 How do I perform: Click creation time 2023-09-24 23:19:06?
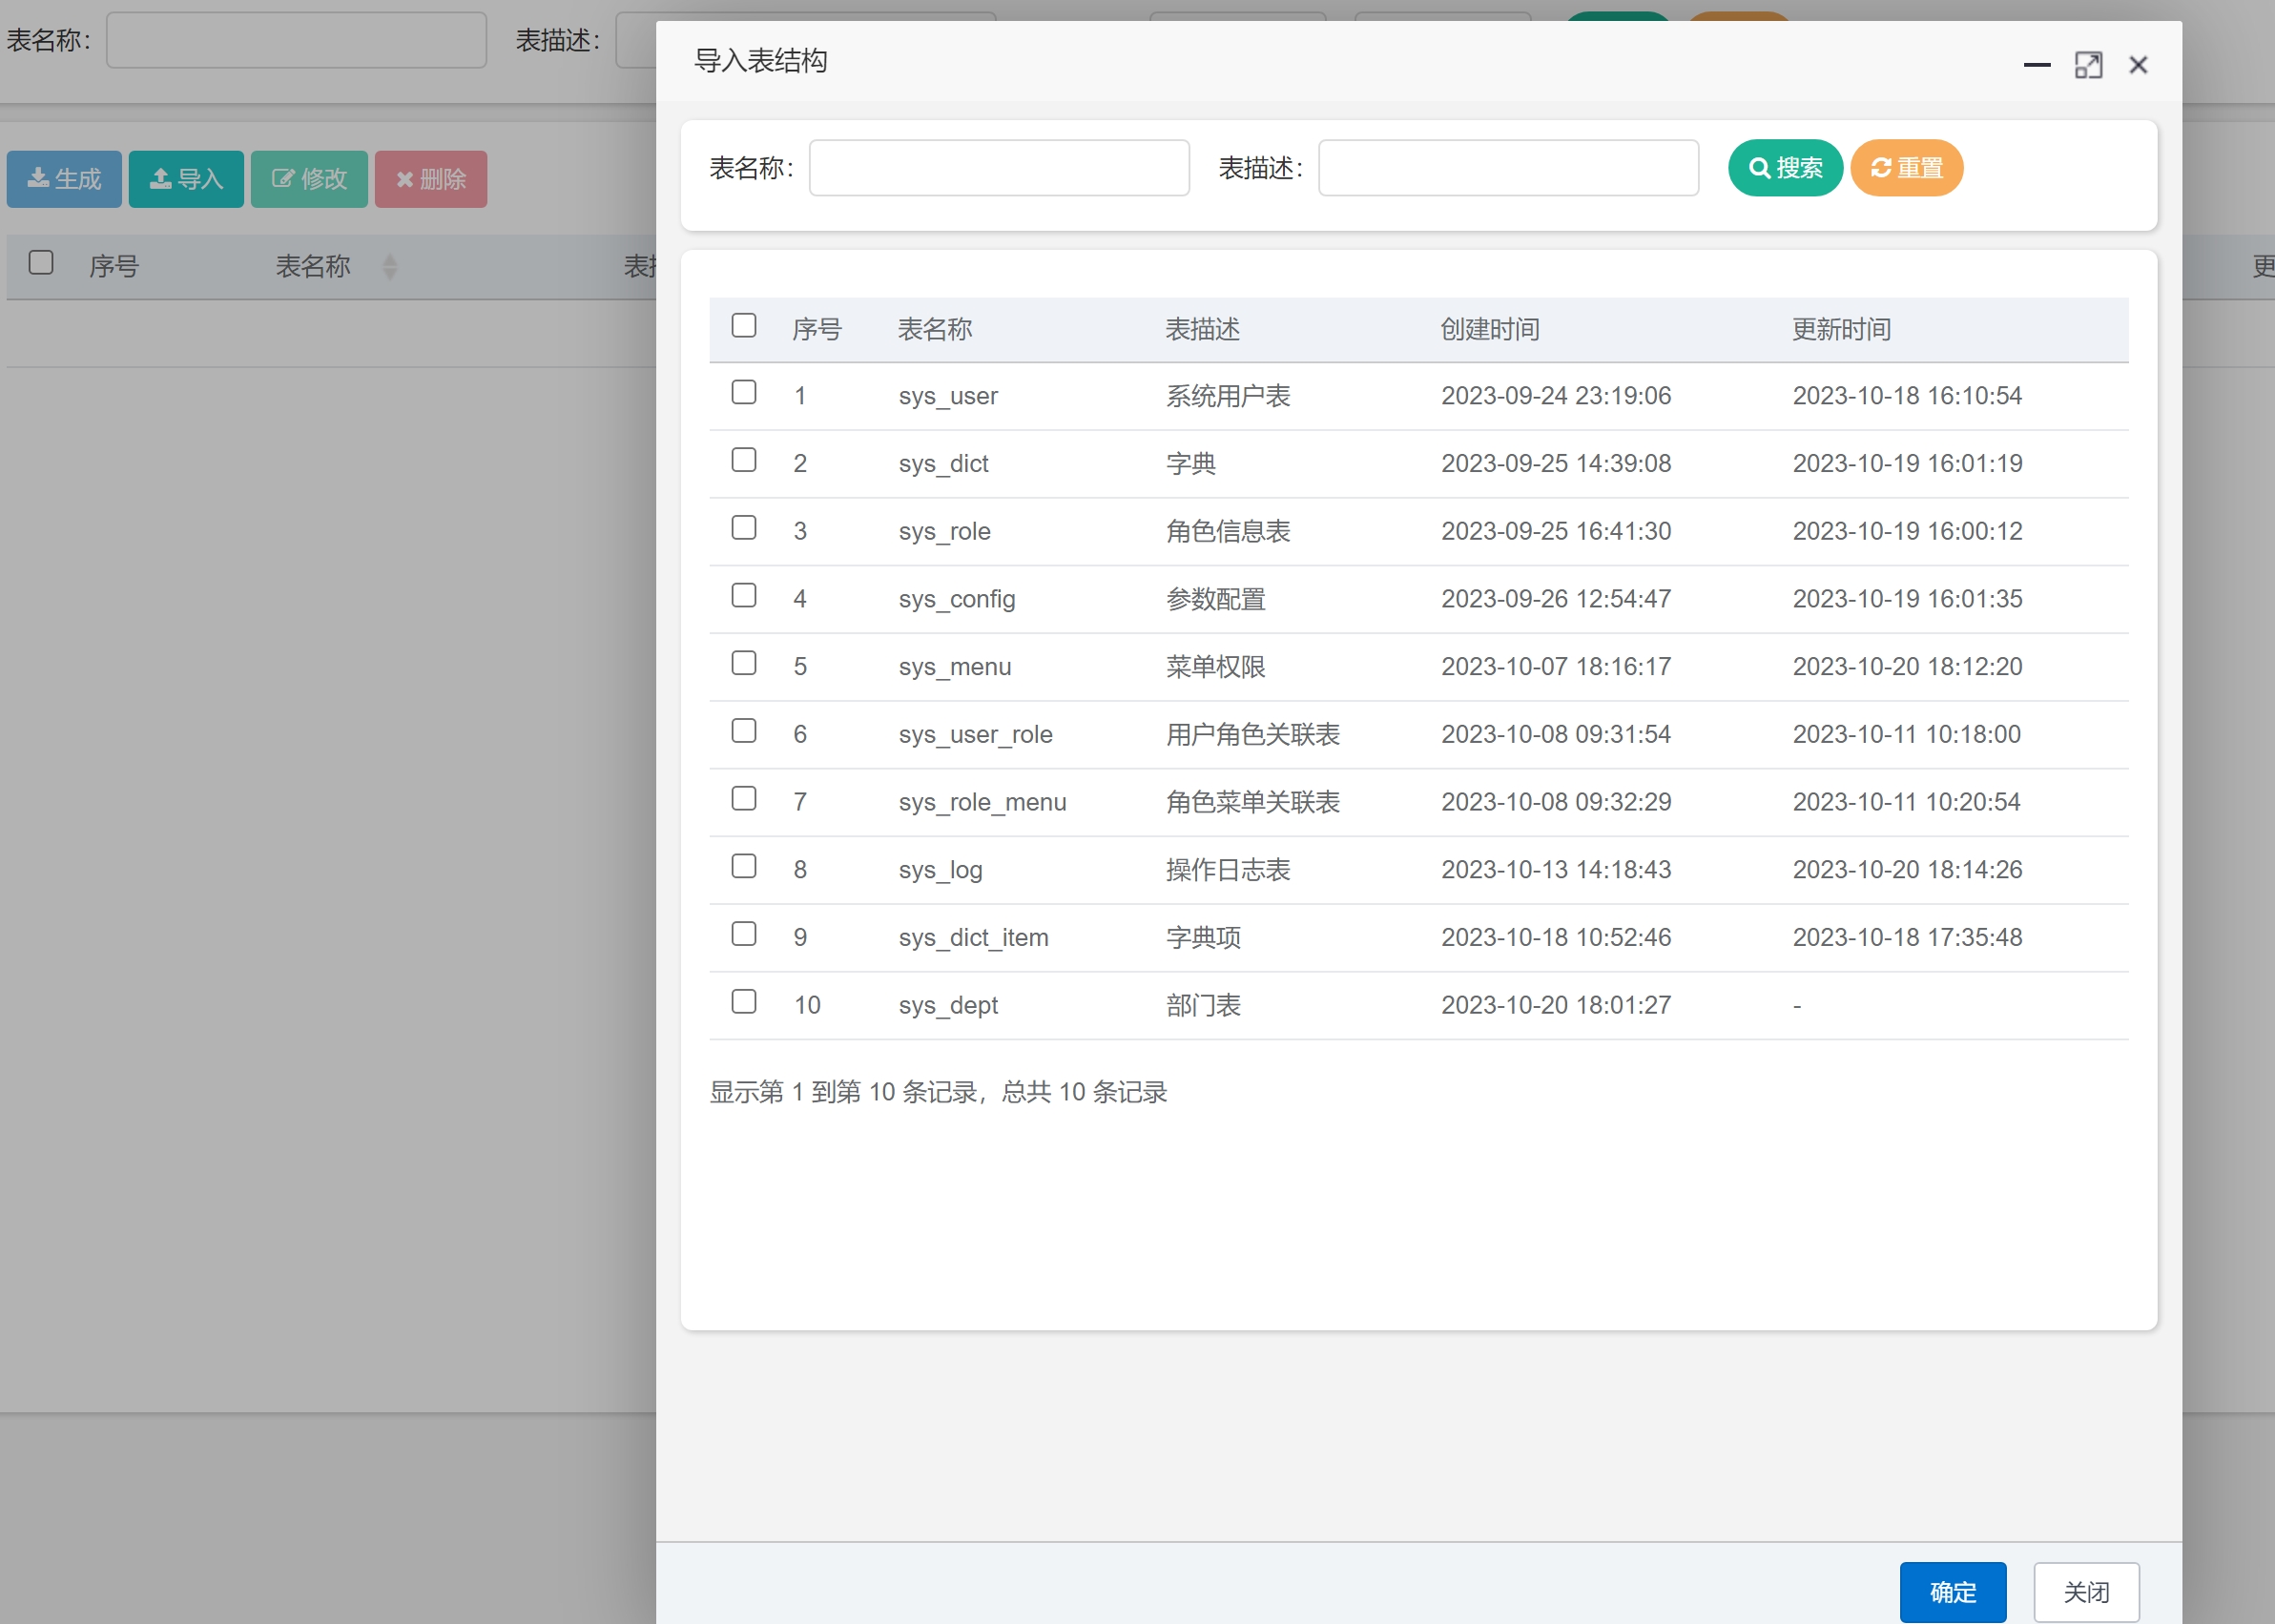(1556, 396)
